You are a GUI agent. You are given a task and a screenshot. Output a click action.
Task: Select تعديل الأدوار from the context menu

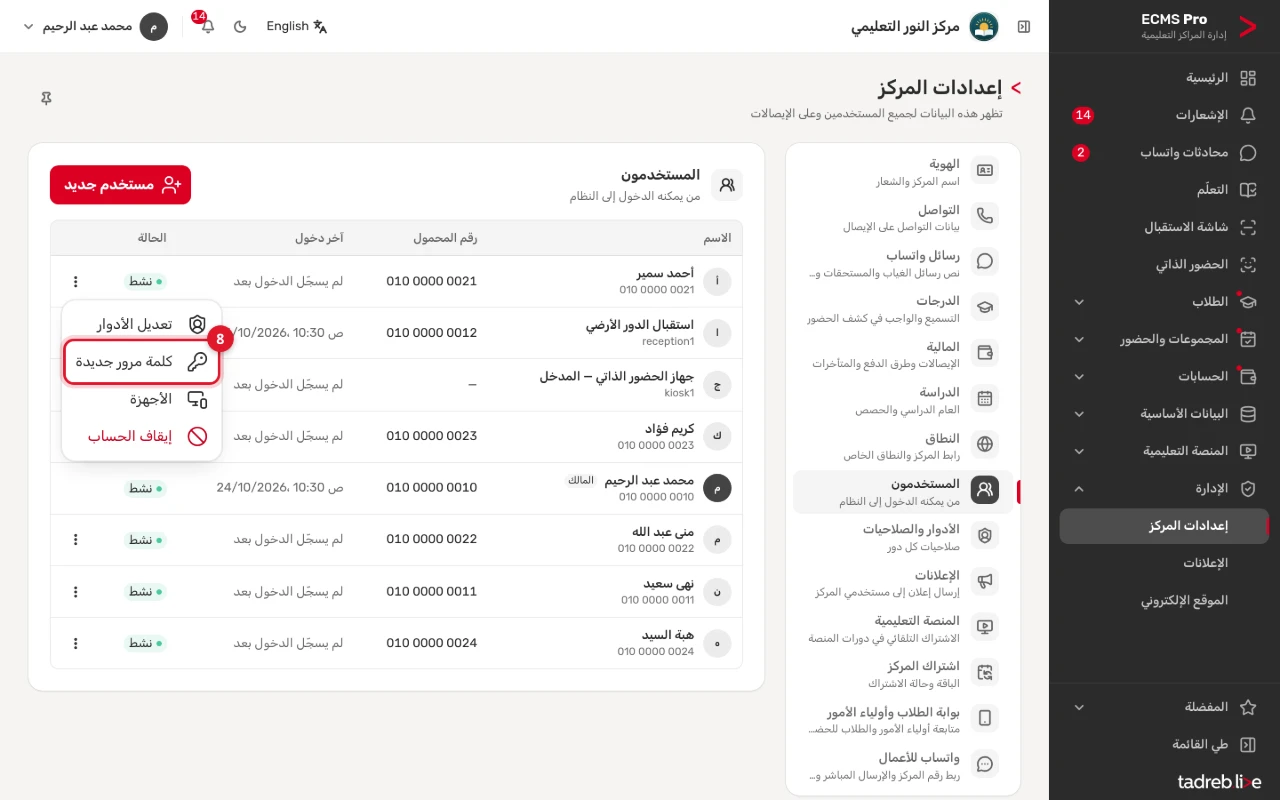141,324
